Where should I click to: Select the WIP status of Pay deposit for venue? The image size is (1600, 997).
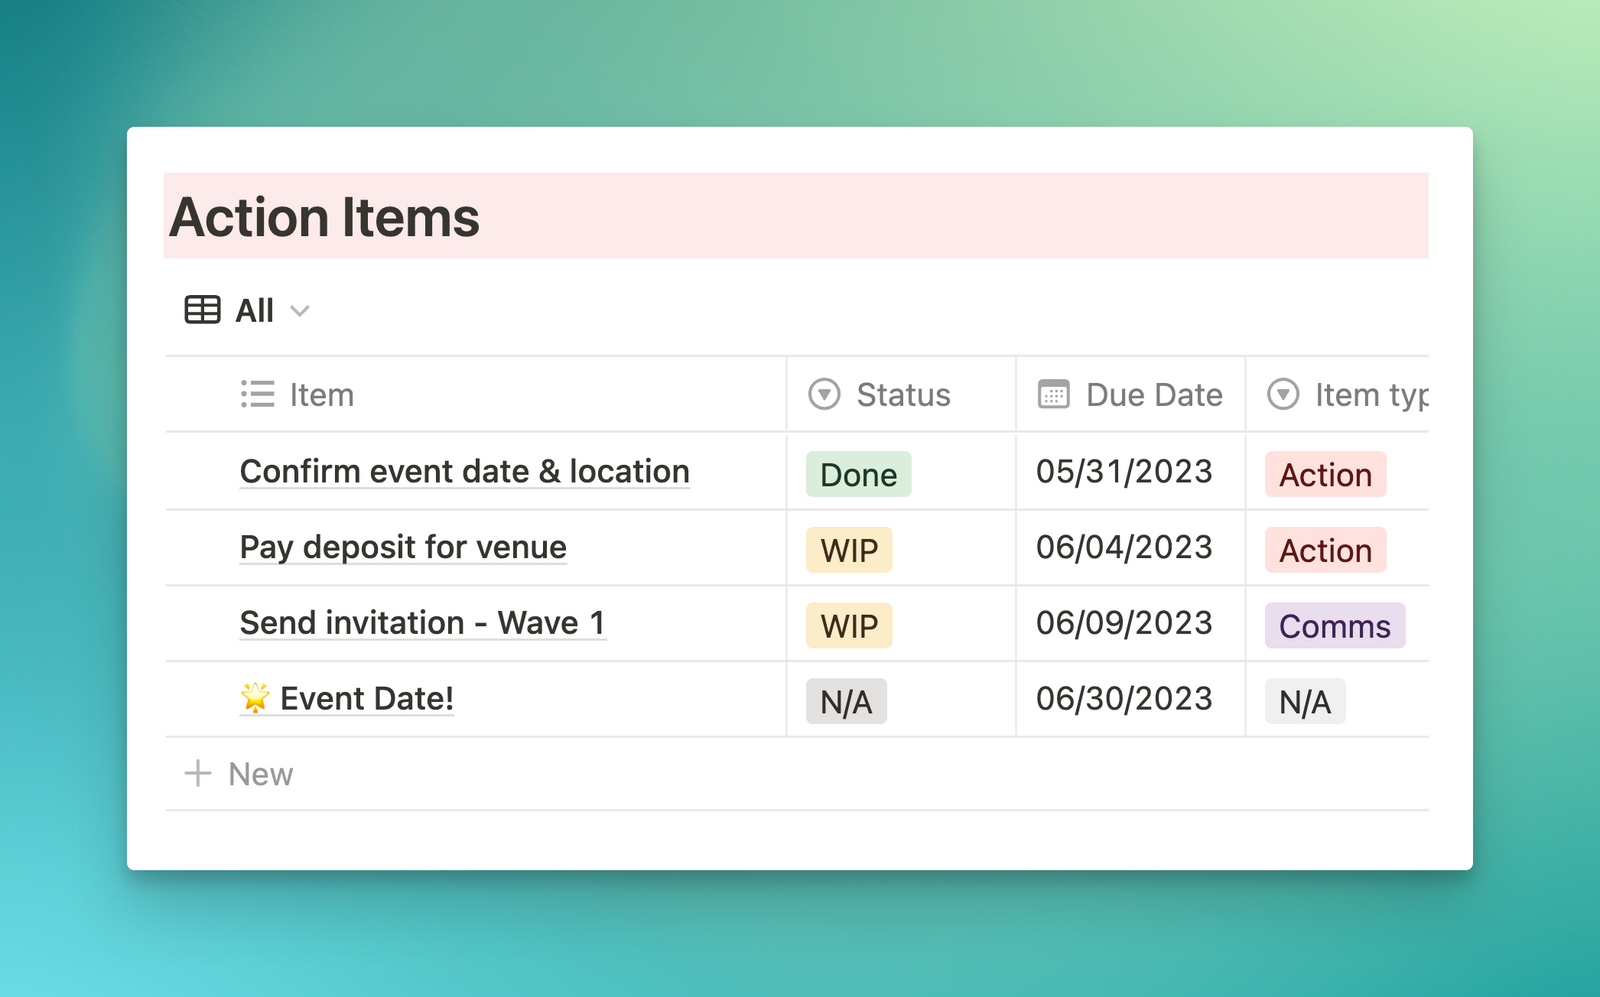point(848,549)
